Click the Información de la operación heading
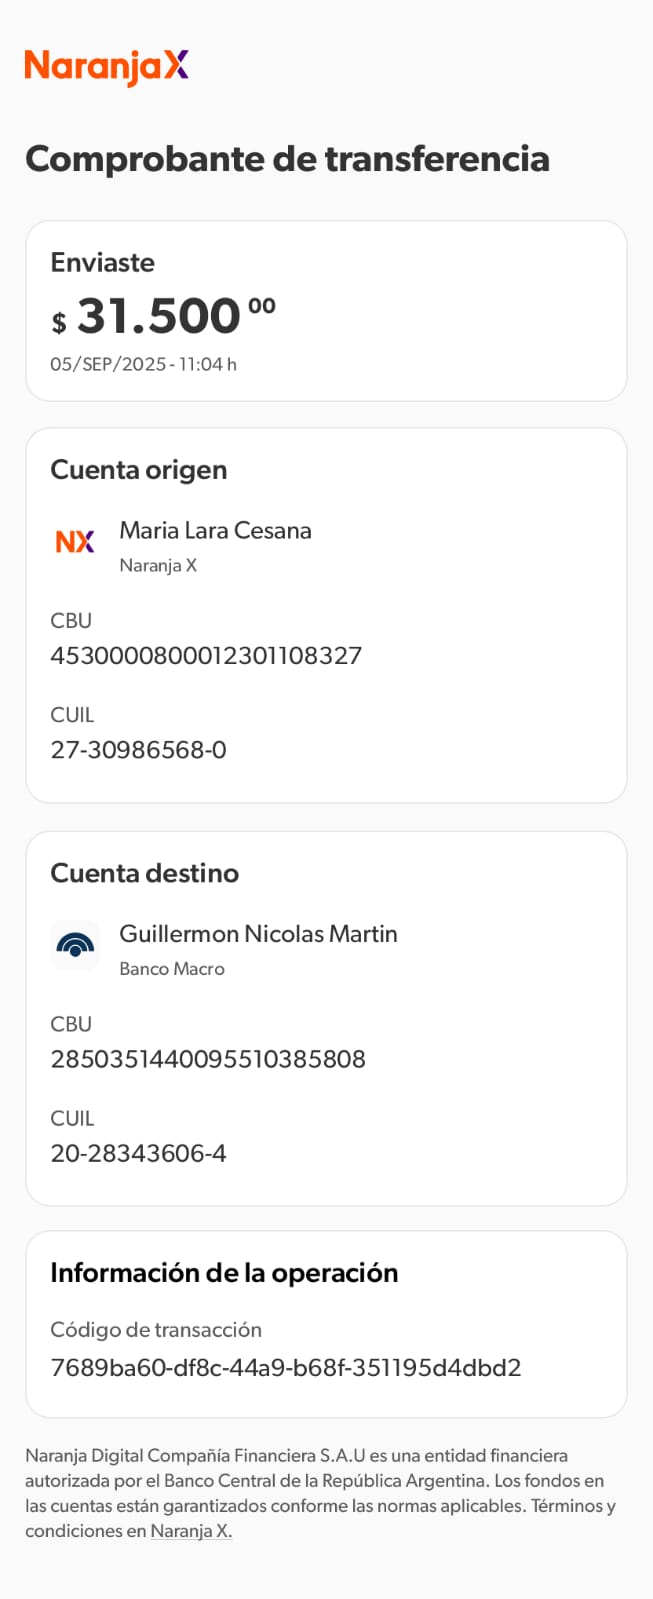 (224, 1273)
